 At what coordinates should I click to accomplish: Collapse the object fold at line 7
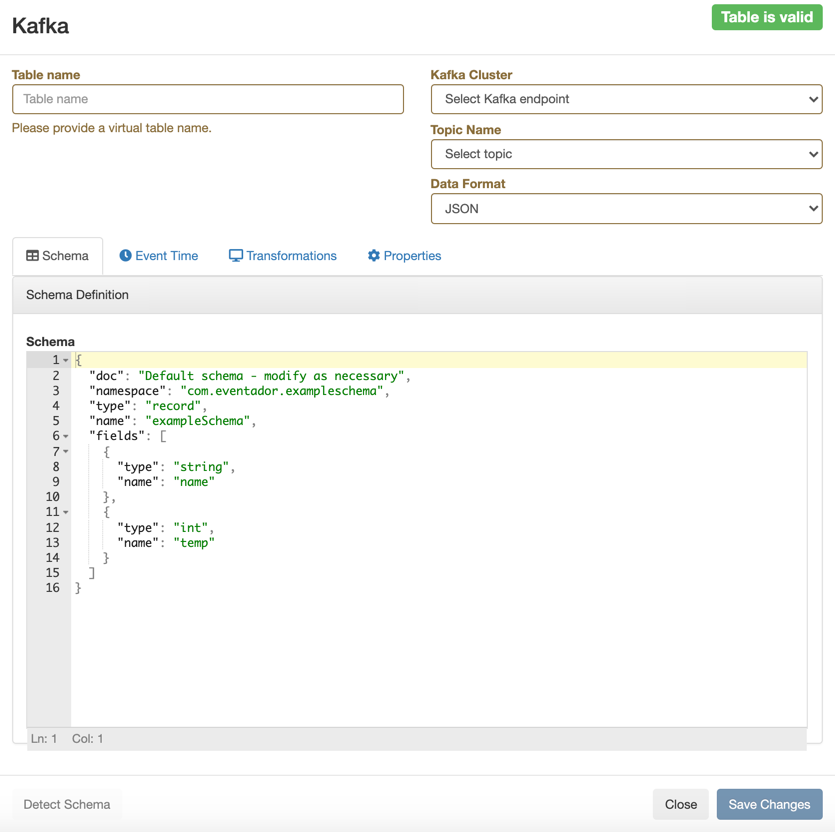point(66,452)
